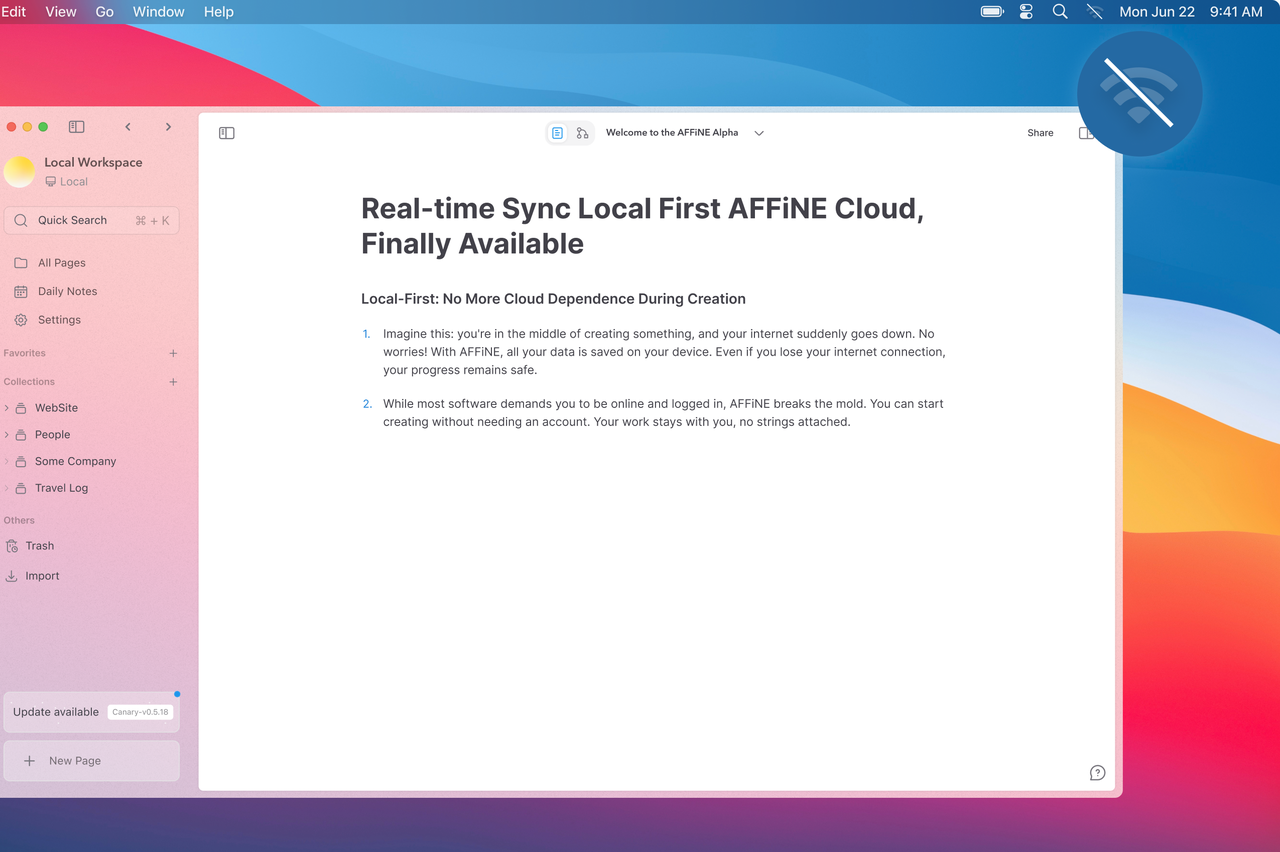
Task: Click the Wi-Fi off icon in menu bar
Action: pos(1094,12)
